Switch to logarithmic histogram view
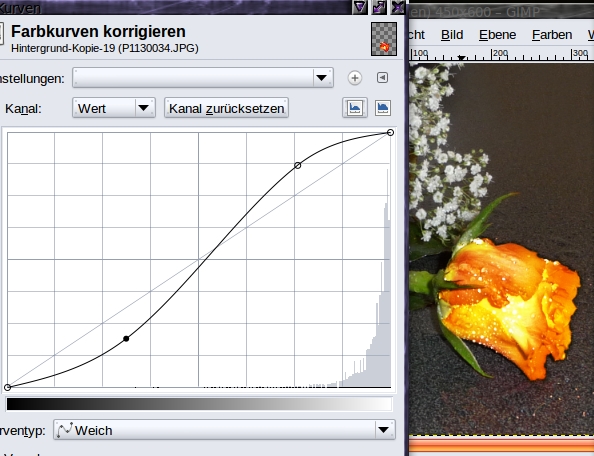Screen dimensions: 594x456 point(383,108)
